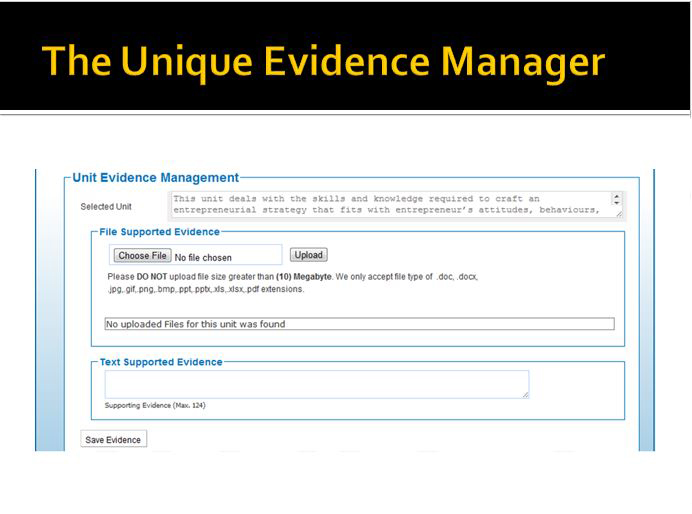Click the accepted file extensions list line
Screen dimensions: 692x514
tap(206, 289)
